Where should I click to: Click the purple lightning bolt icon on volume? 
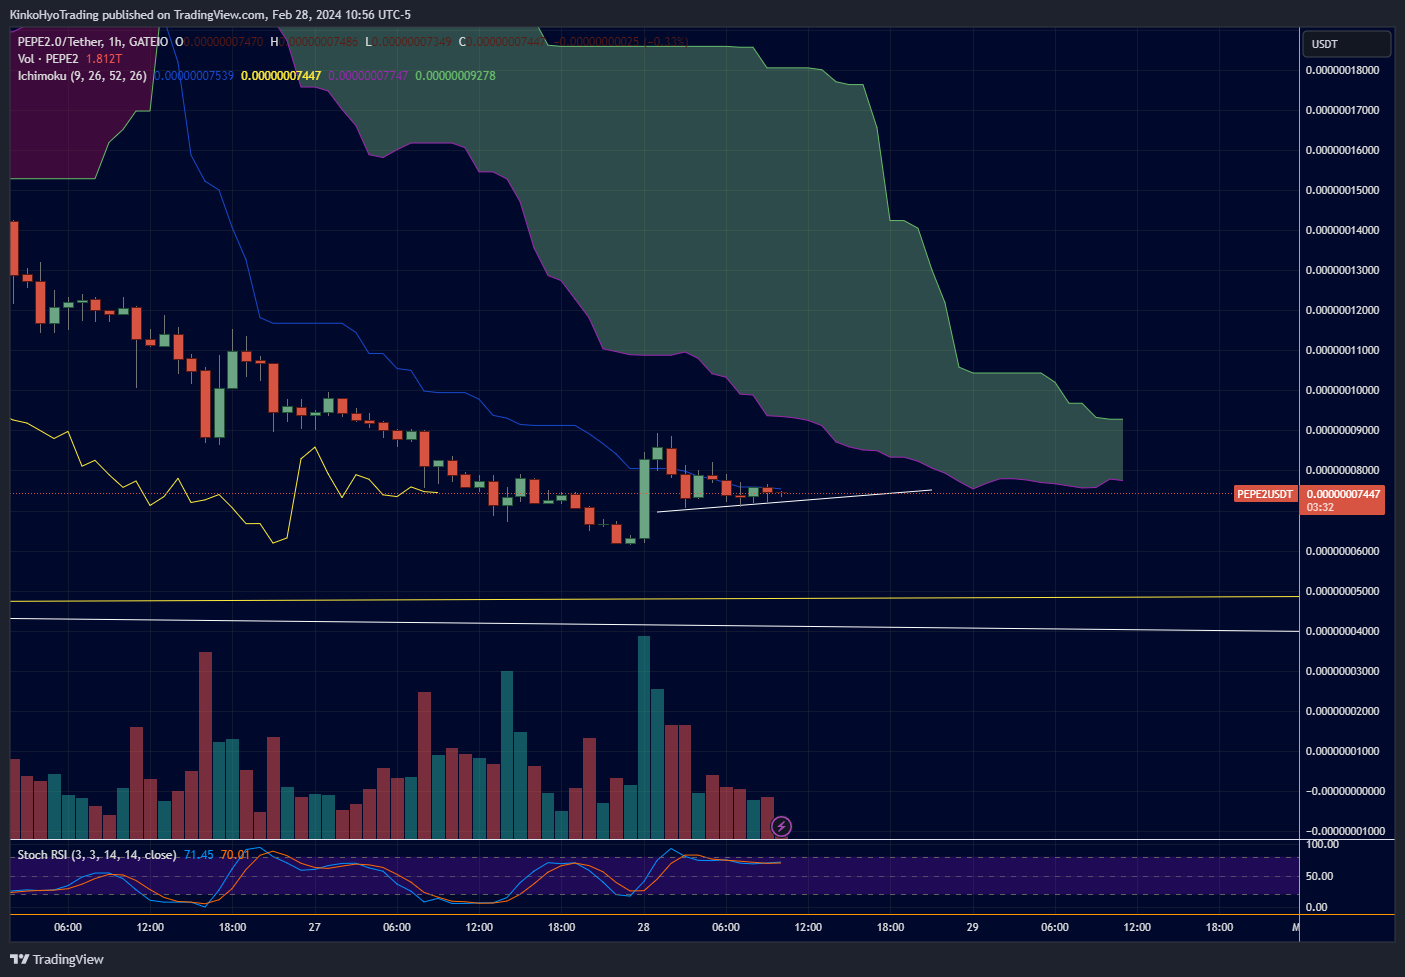pyautogui.click(x=782, y=826)
